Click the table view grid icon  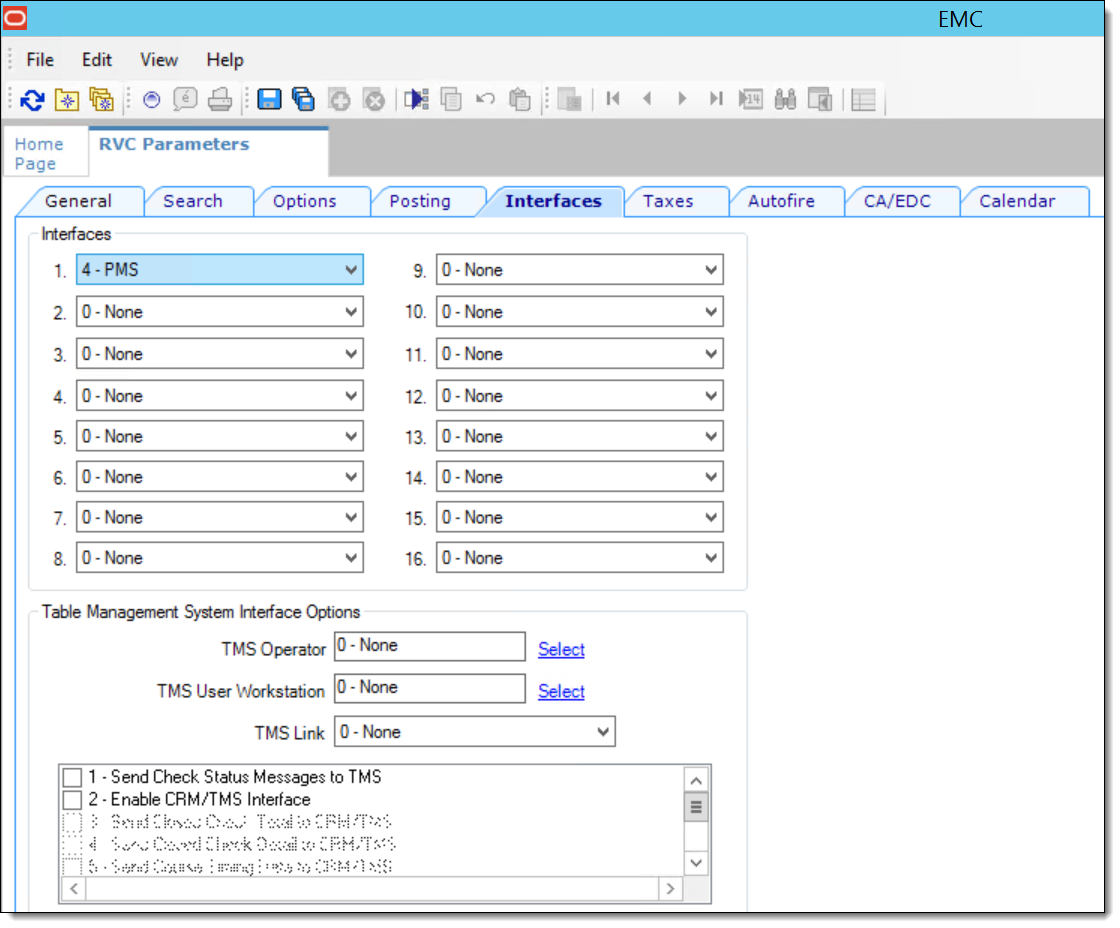point(864,100)
